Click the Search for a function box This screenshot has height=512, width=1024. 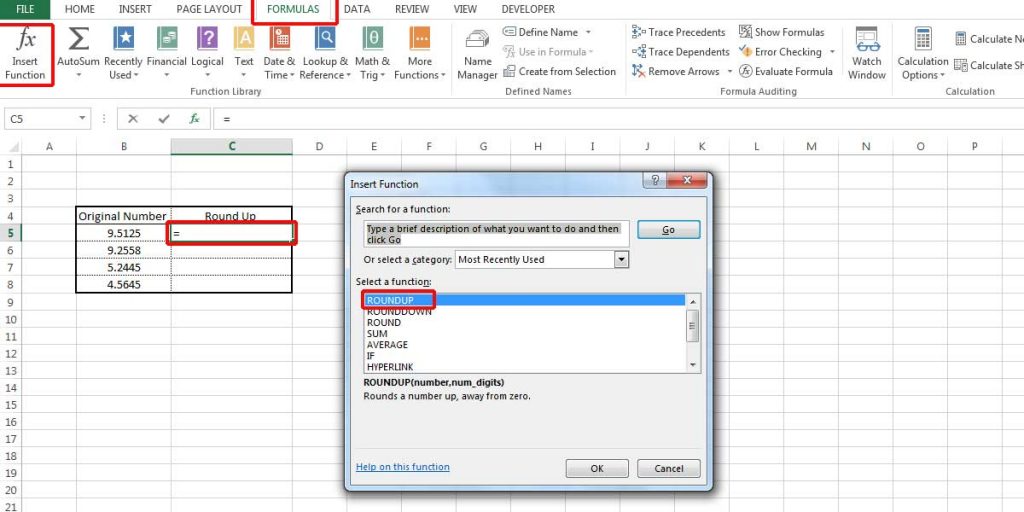pyautogui.click(x=496, y=234)
